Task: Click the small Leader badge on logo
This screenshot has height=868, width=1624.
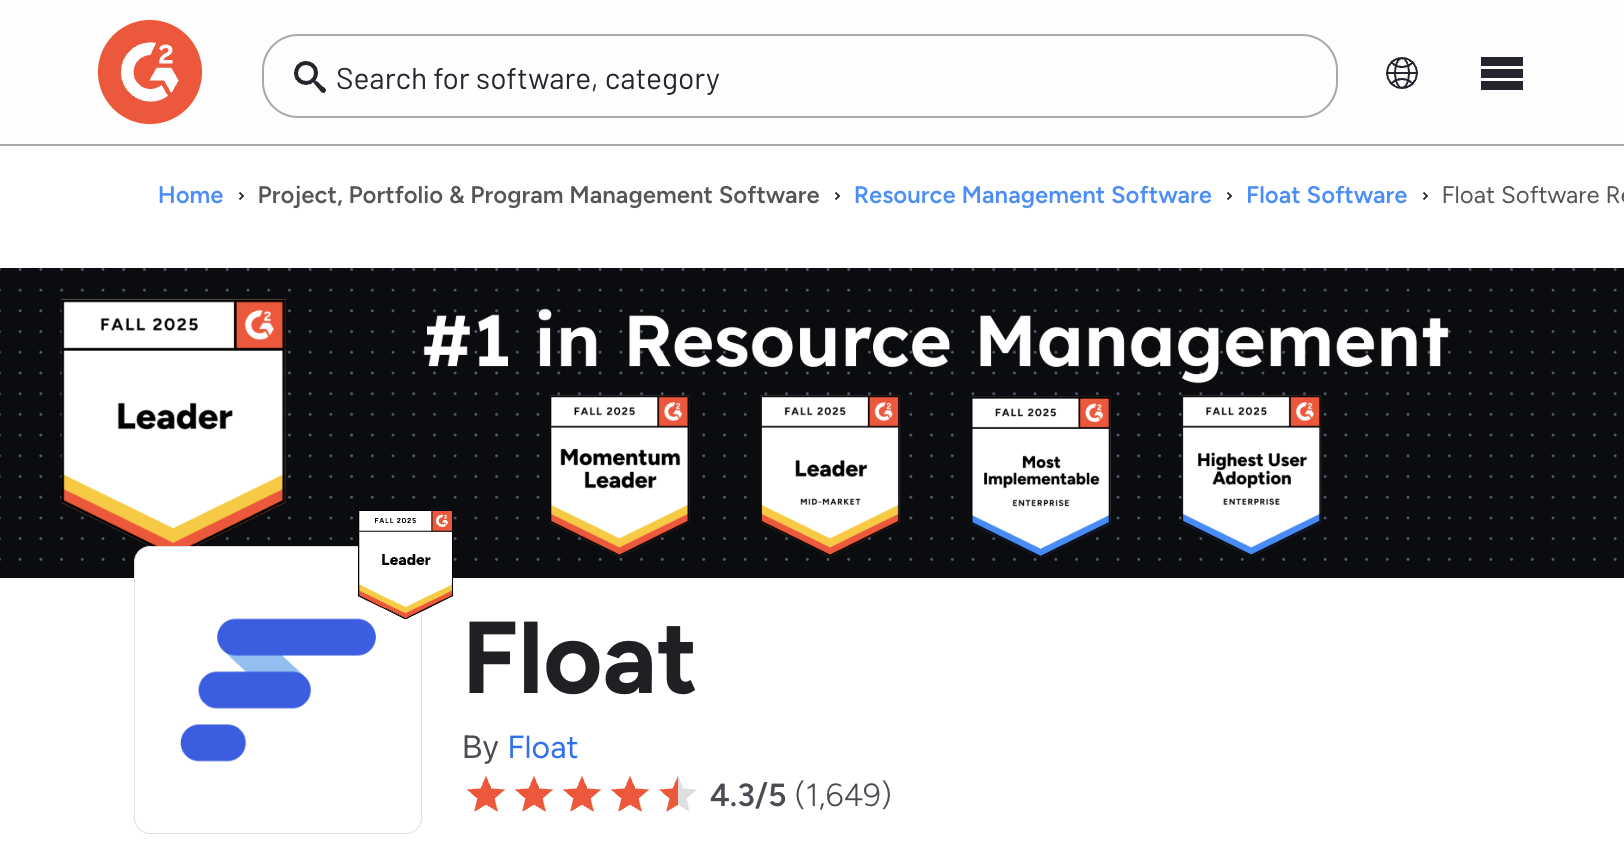Action: tap(406, 563)
